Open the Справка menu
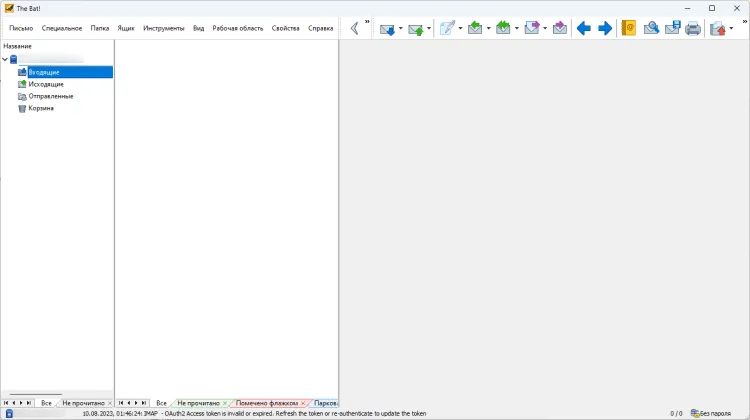Screen dimensions: 750x420 pos(320,28)
